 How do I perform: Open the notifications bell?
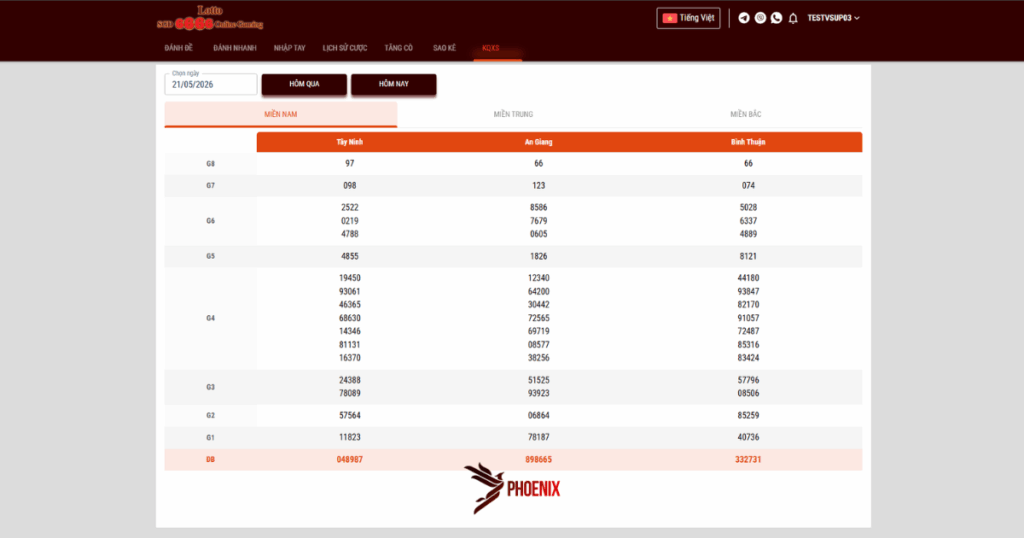pyautogui.click(x=793, y=18)
